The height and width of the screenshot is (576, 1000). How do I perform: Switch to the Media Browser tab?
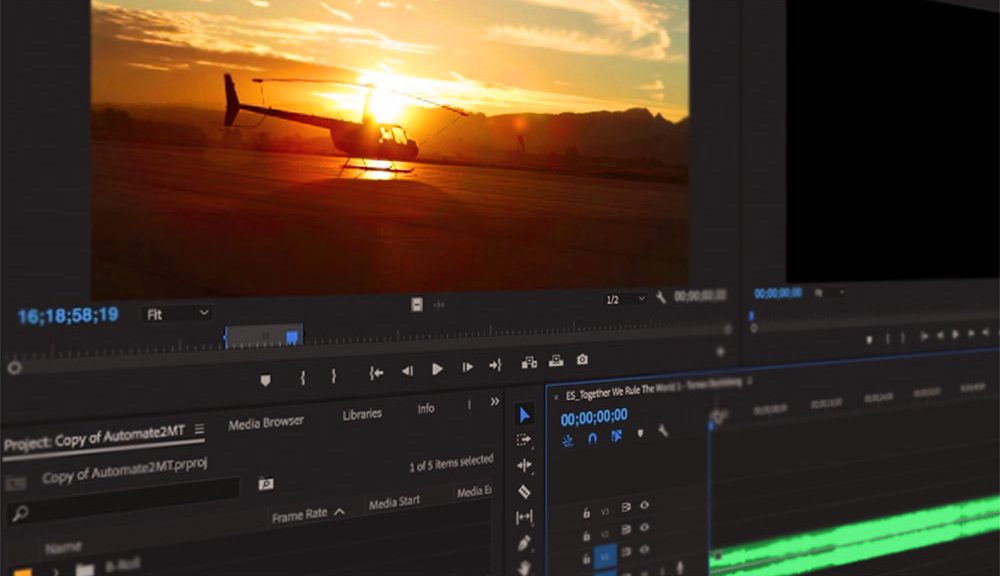(x=266, y=423)
